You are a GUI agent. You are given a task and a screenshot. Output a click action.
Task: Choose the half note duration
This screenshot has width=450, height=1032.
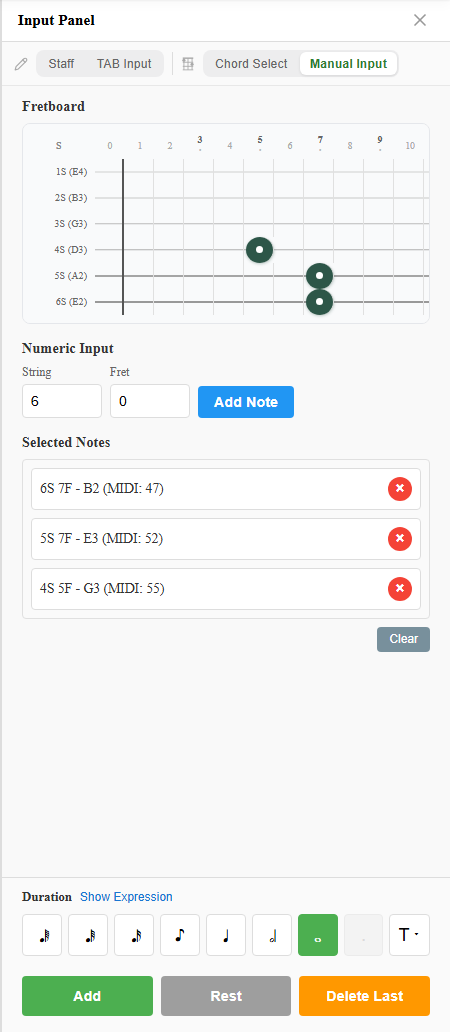(x=272, y=935)
